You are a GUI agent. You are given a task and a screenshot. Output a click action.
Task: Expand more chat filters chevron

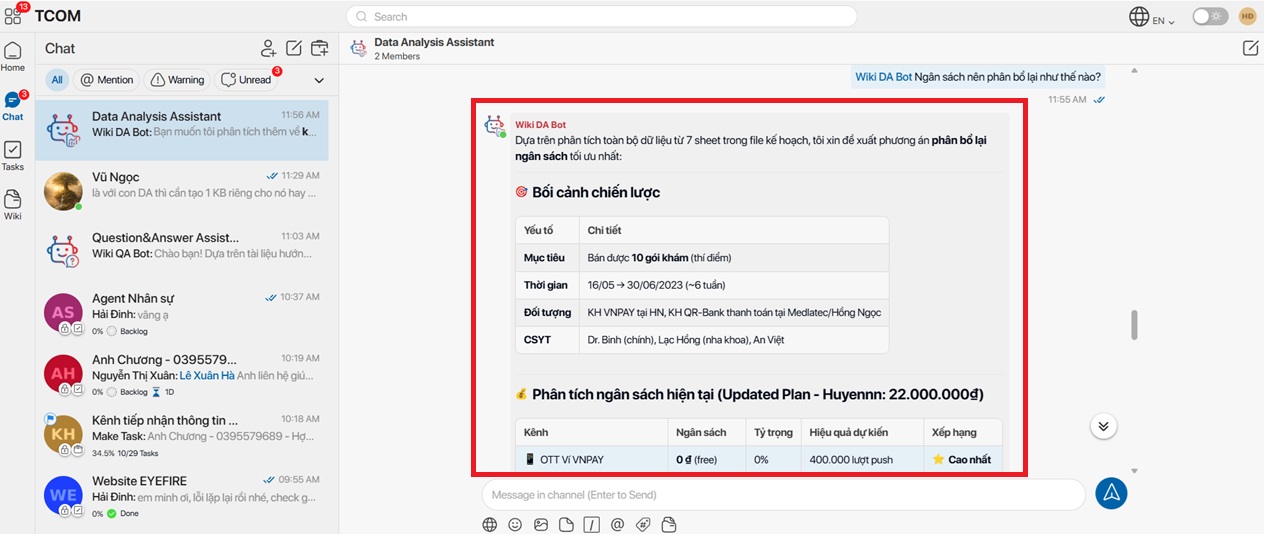coord(319,80)
